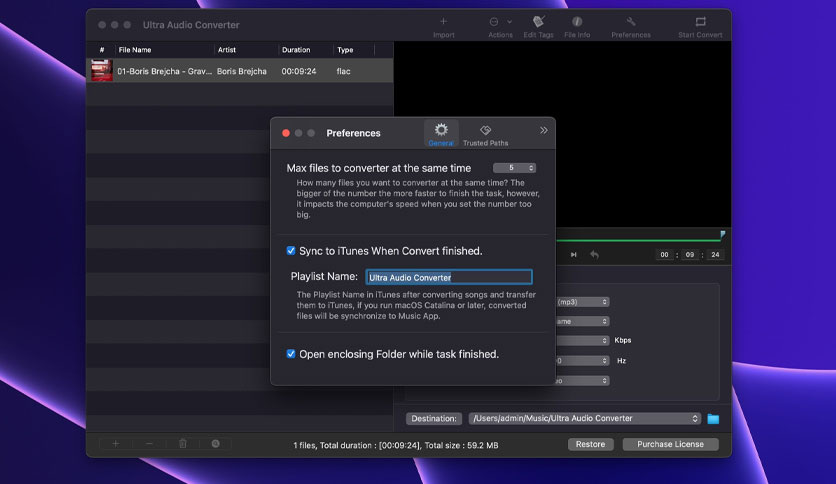This screenshot has width=836, height=484.
Task: Open the (mp3) format dropdown
Action: tap(582, 302)
